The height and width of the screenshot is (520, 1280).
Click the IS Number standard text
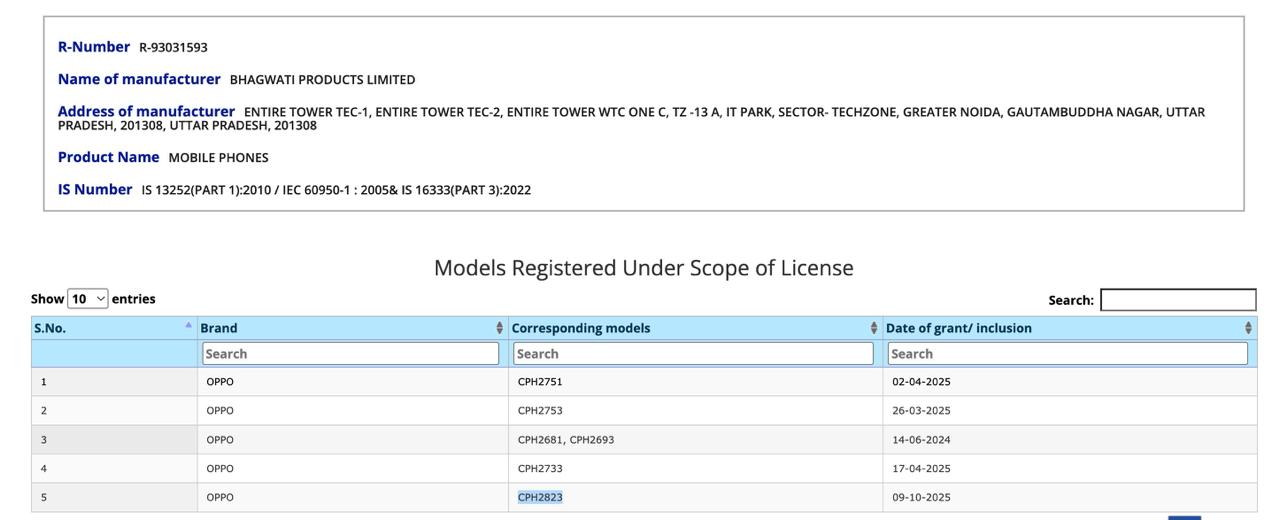pos(336,190)
